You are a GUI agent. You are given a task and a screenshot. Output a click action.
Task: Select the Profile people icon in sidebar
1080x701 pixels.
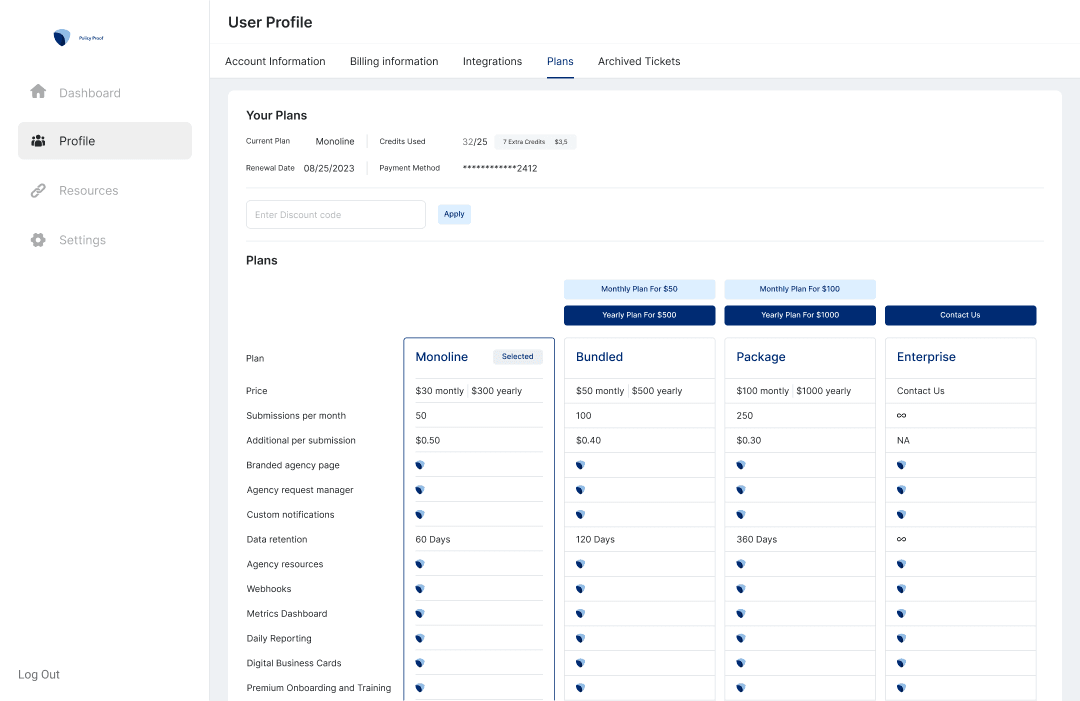[x=38, y=140]
